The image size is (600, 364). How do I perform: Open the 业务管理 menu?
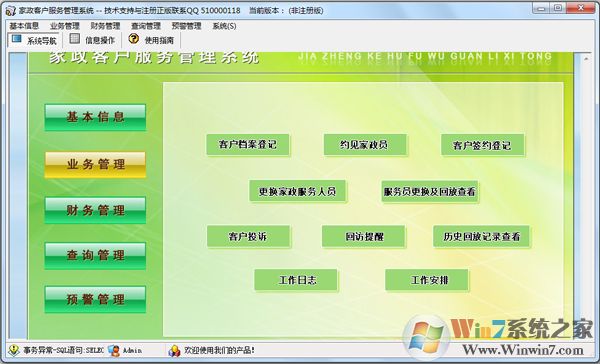click(65, 26)
